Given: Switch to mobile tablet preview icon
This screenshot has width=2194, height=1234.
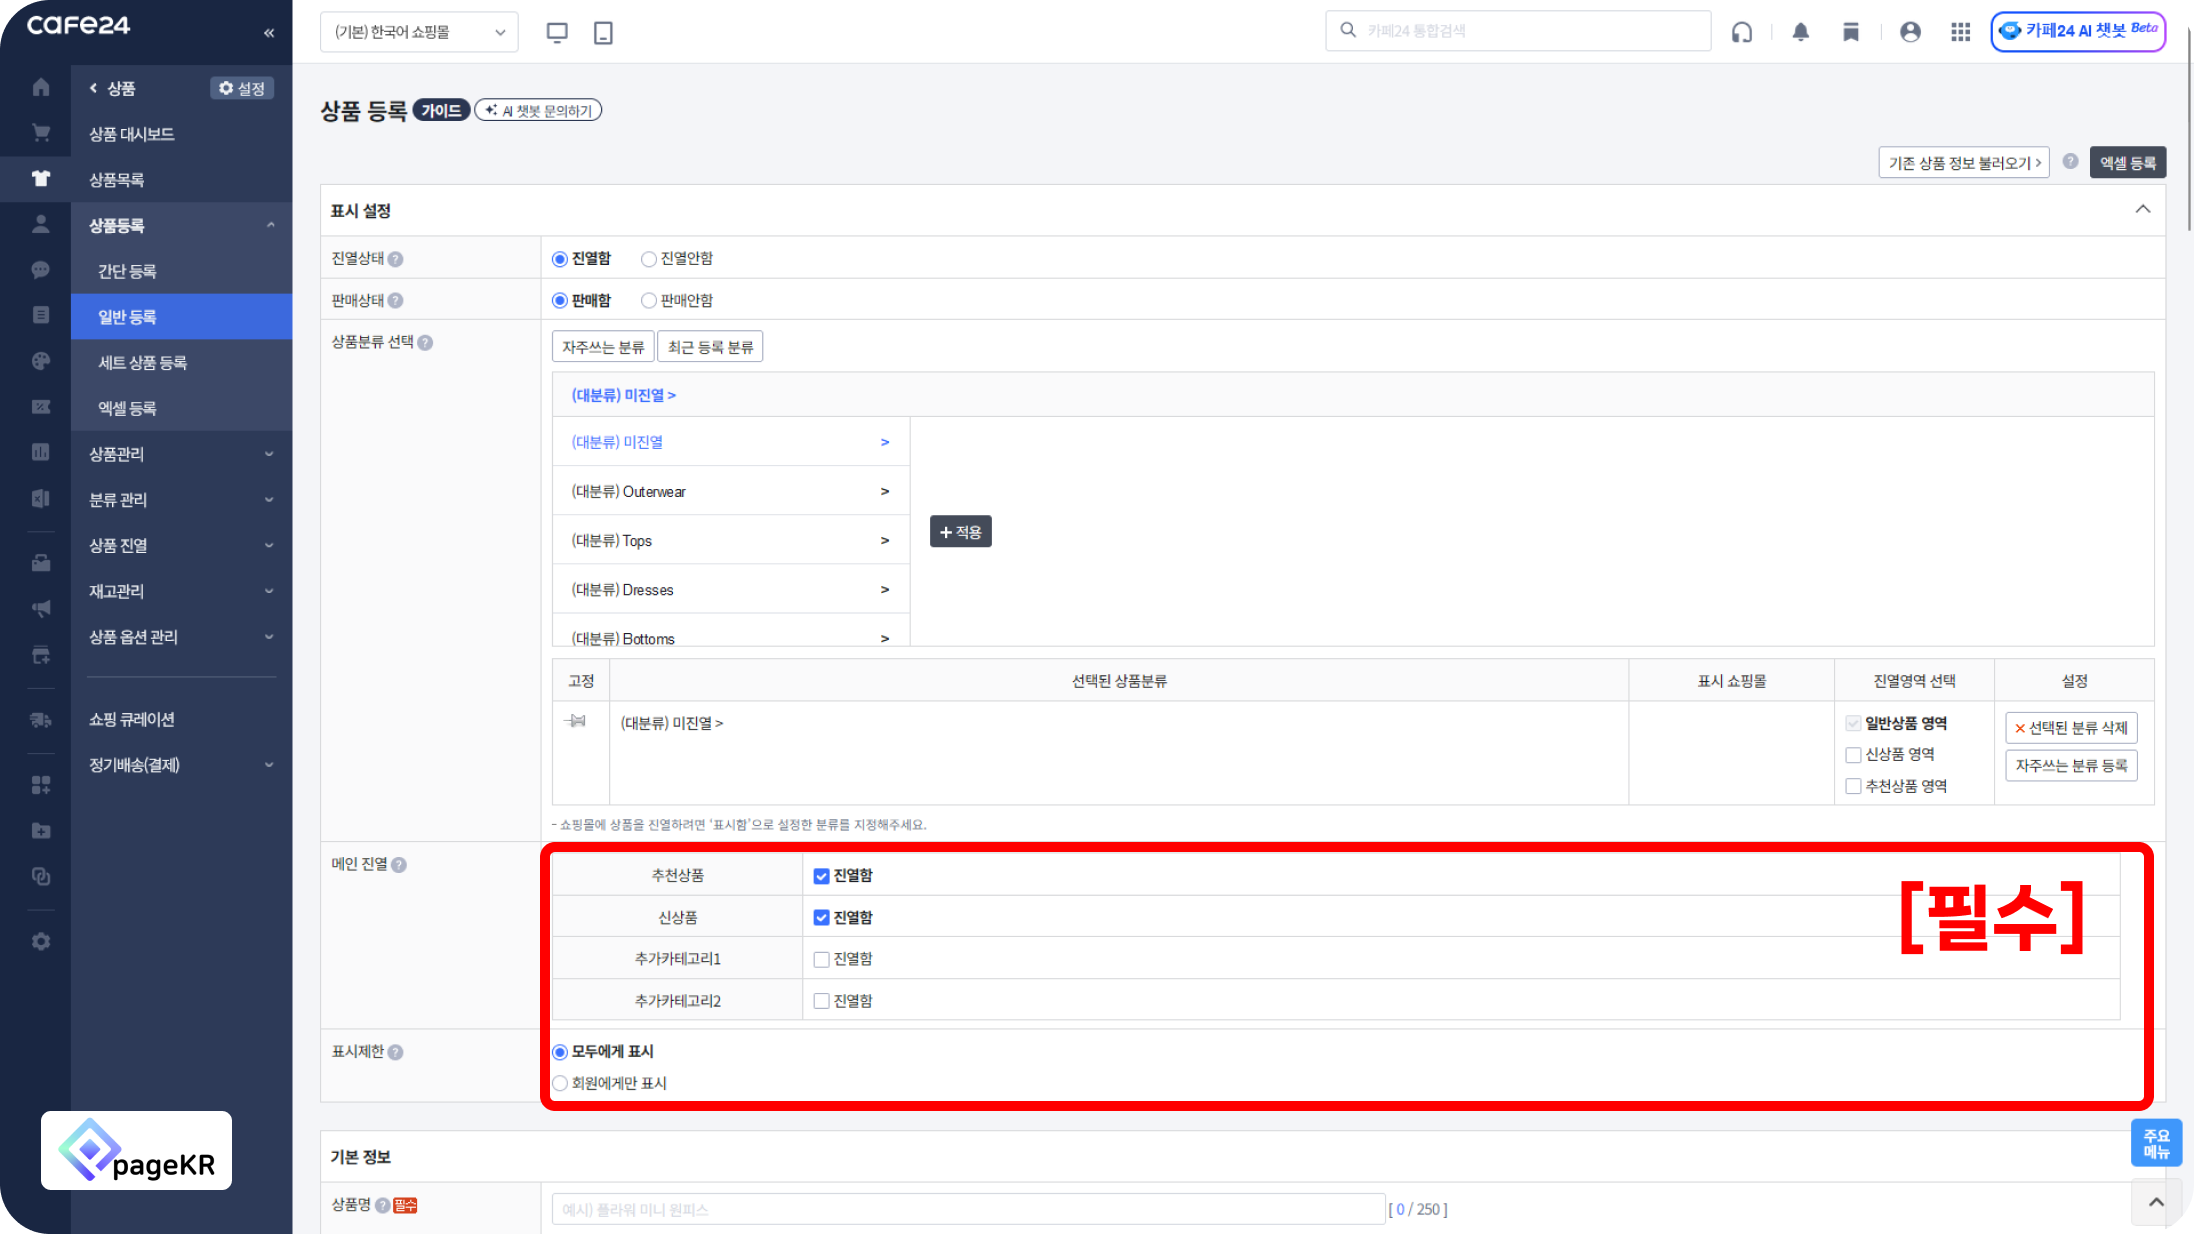Looking at the screenshot, I should 603,32.
